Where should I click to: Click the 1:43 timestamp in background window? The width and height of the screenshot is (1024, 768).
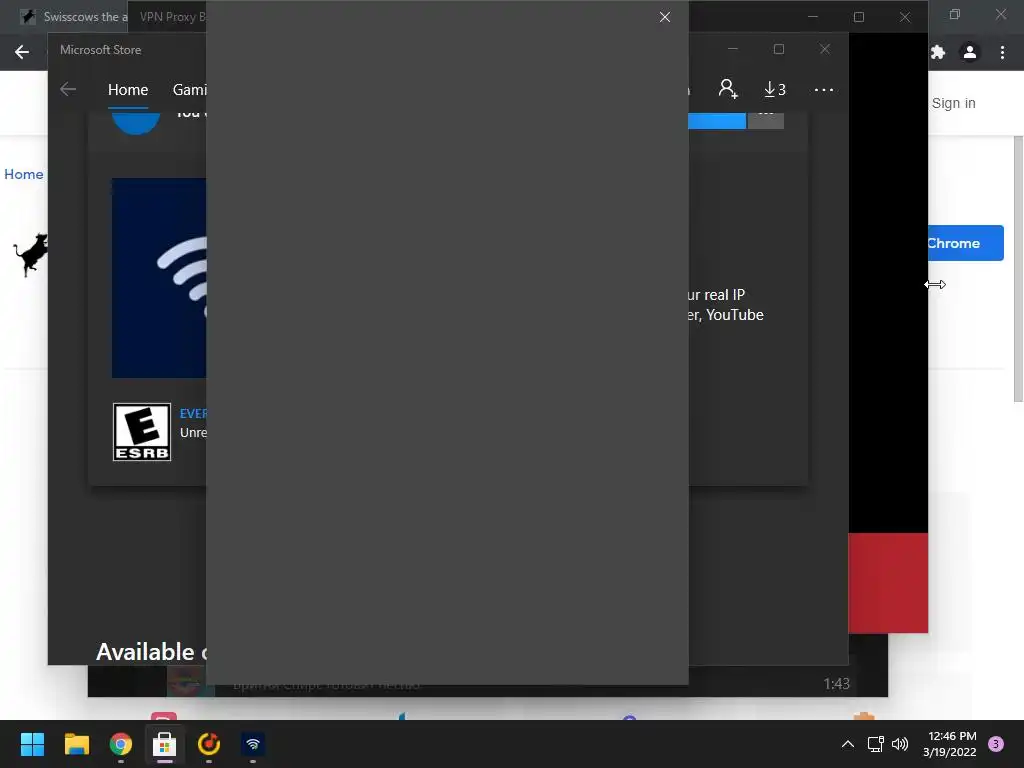point(837,684)
